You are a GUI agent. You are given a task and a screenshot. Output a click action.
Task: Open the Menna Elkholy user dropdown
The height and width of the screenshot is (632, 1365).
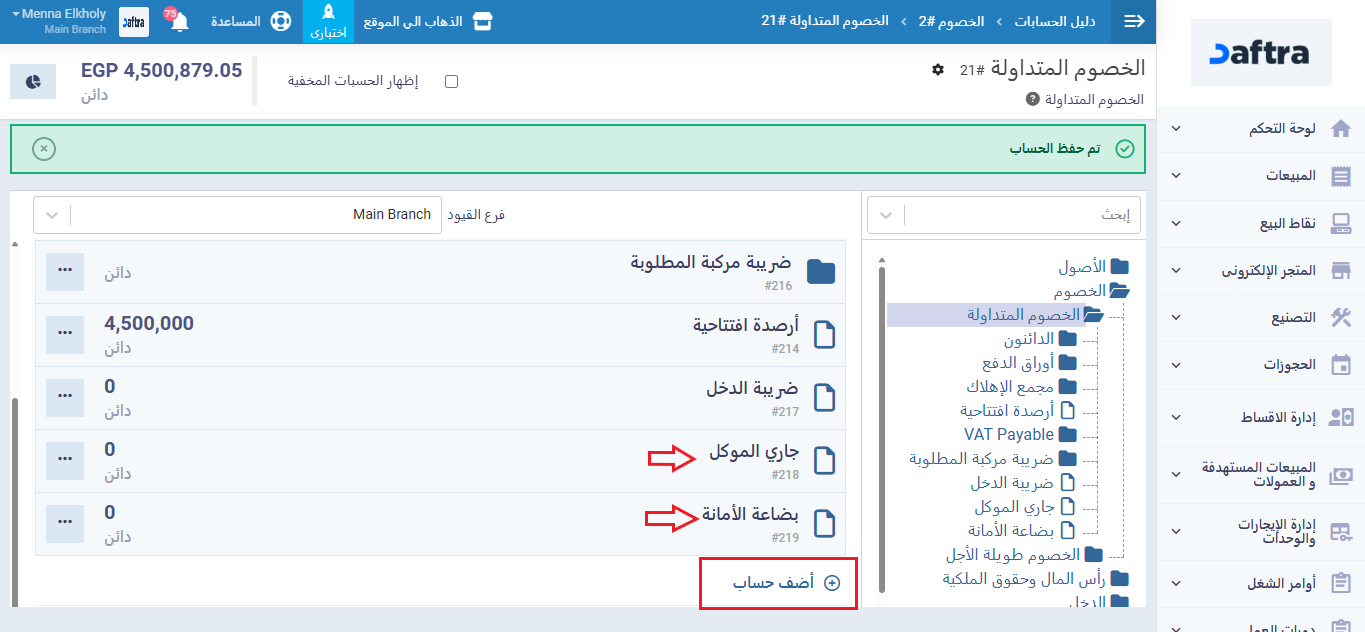[60, 21]
